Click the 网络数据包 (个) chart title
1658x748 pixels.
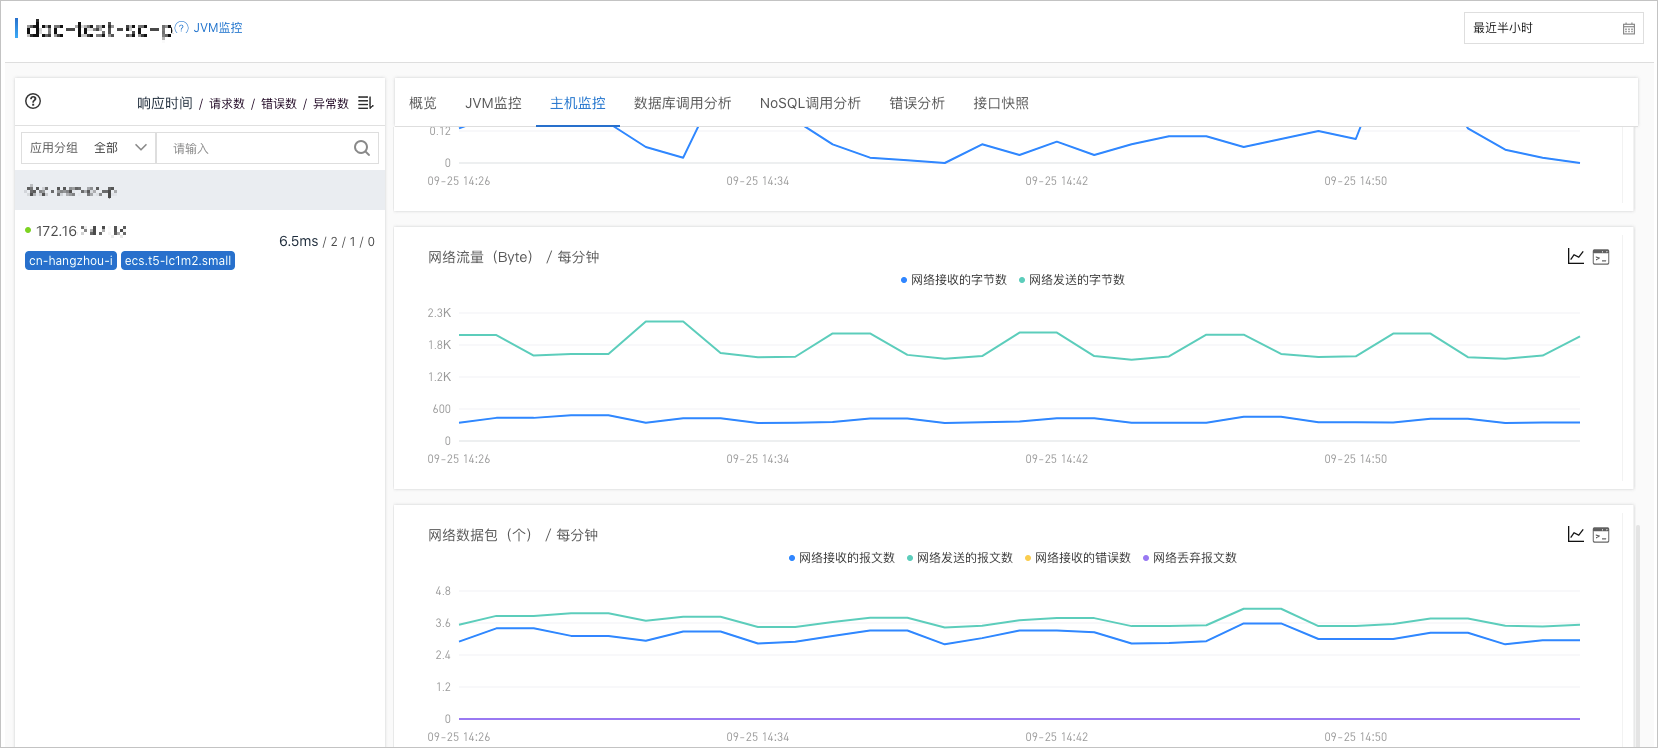pyautogui.click(x=513, y=535)
